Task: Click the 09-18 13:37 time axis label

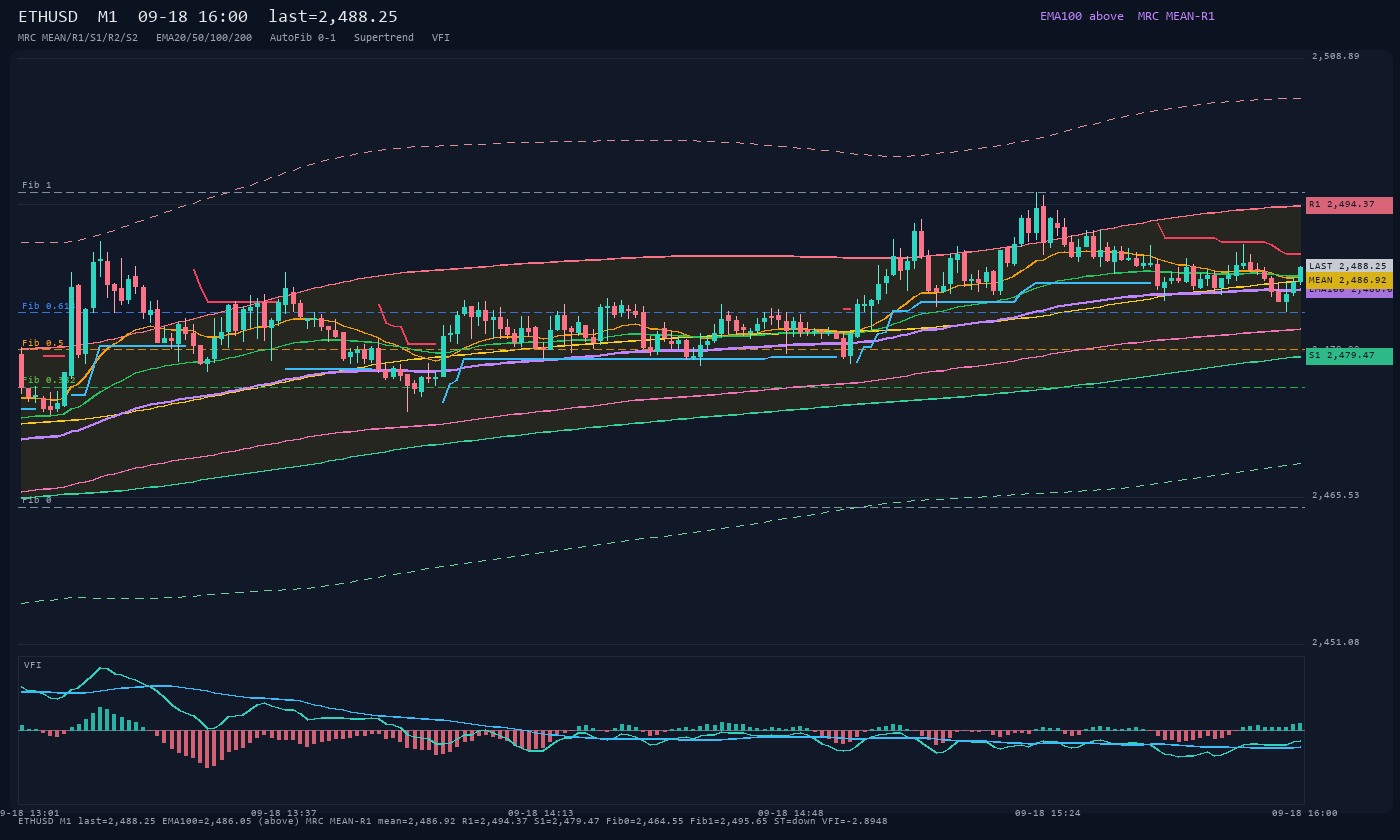Action: click(283, 813)
